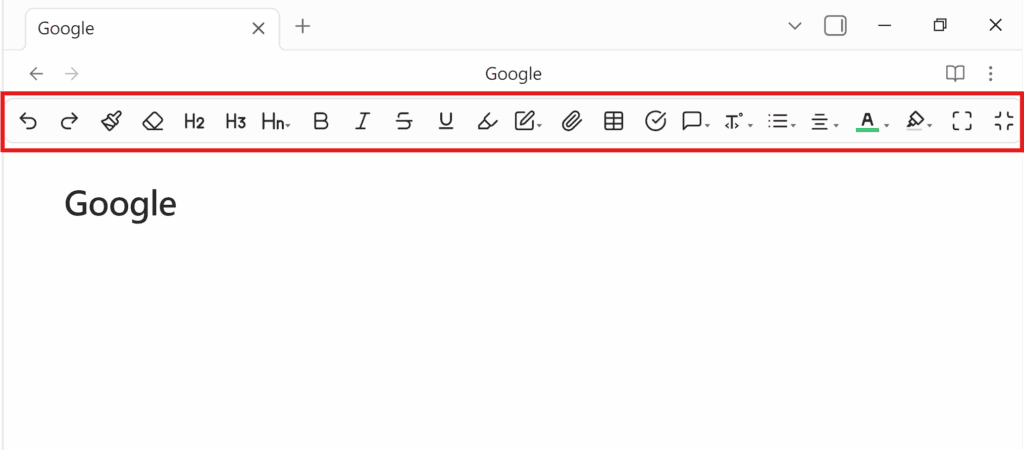
Task: Click the green-underlined font color A
Action: 867,122
